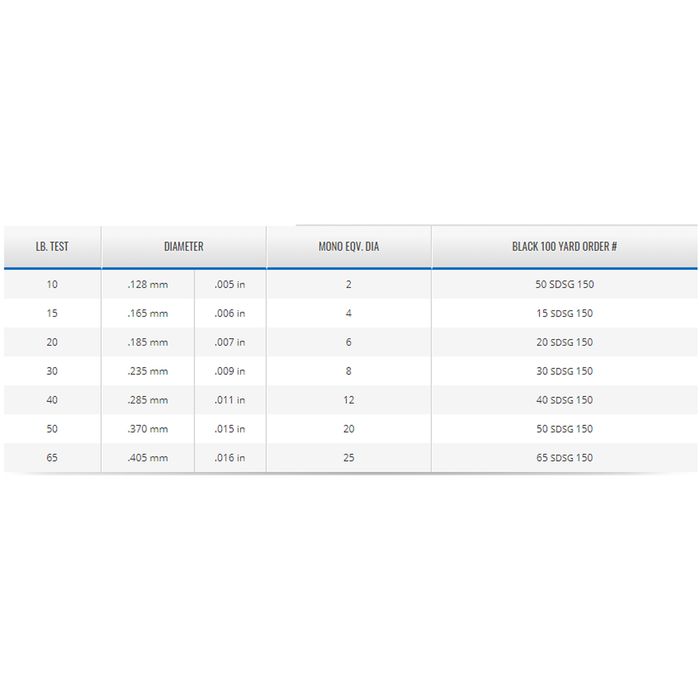Screen dimensions: 700x700
Task: Click the .128 mm diameter cell
Action: click(x=148, y=285)
